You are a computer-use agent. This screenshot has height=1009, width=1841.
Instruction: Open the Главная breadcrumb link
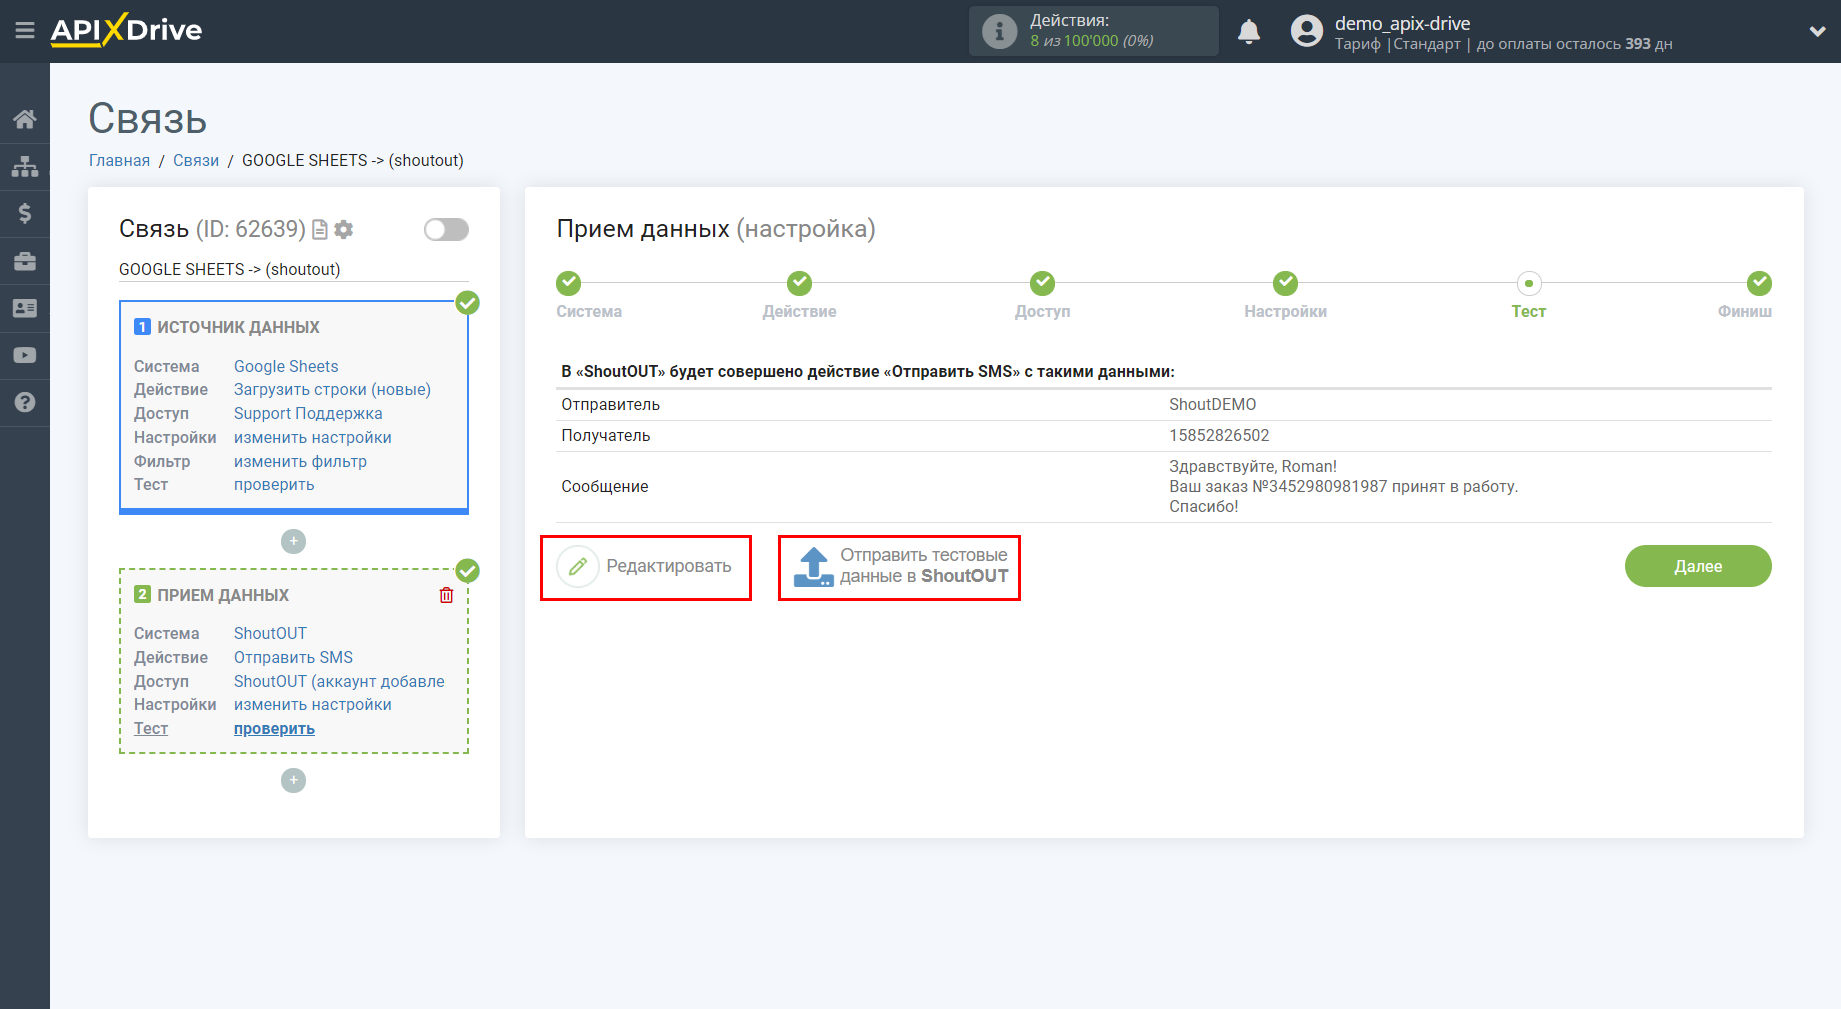pos(119,161)
